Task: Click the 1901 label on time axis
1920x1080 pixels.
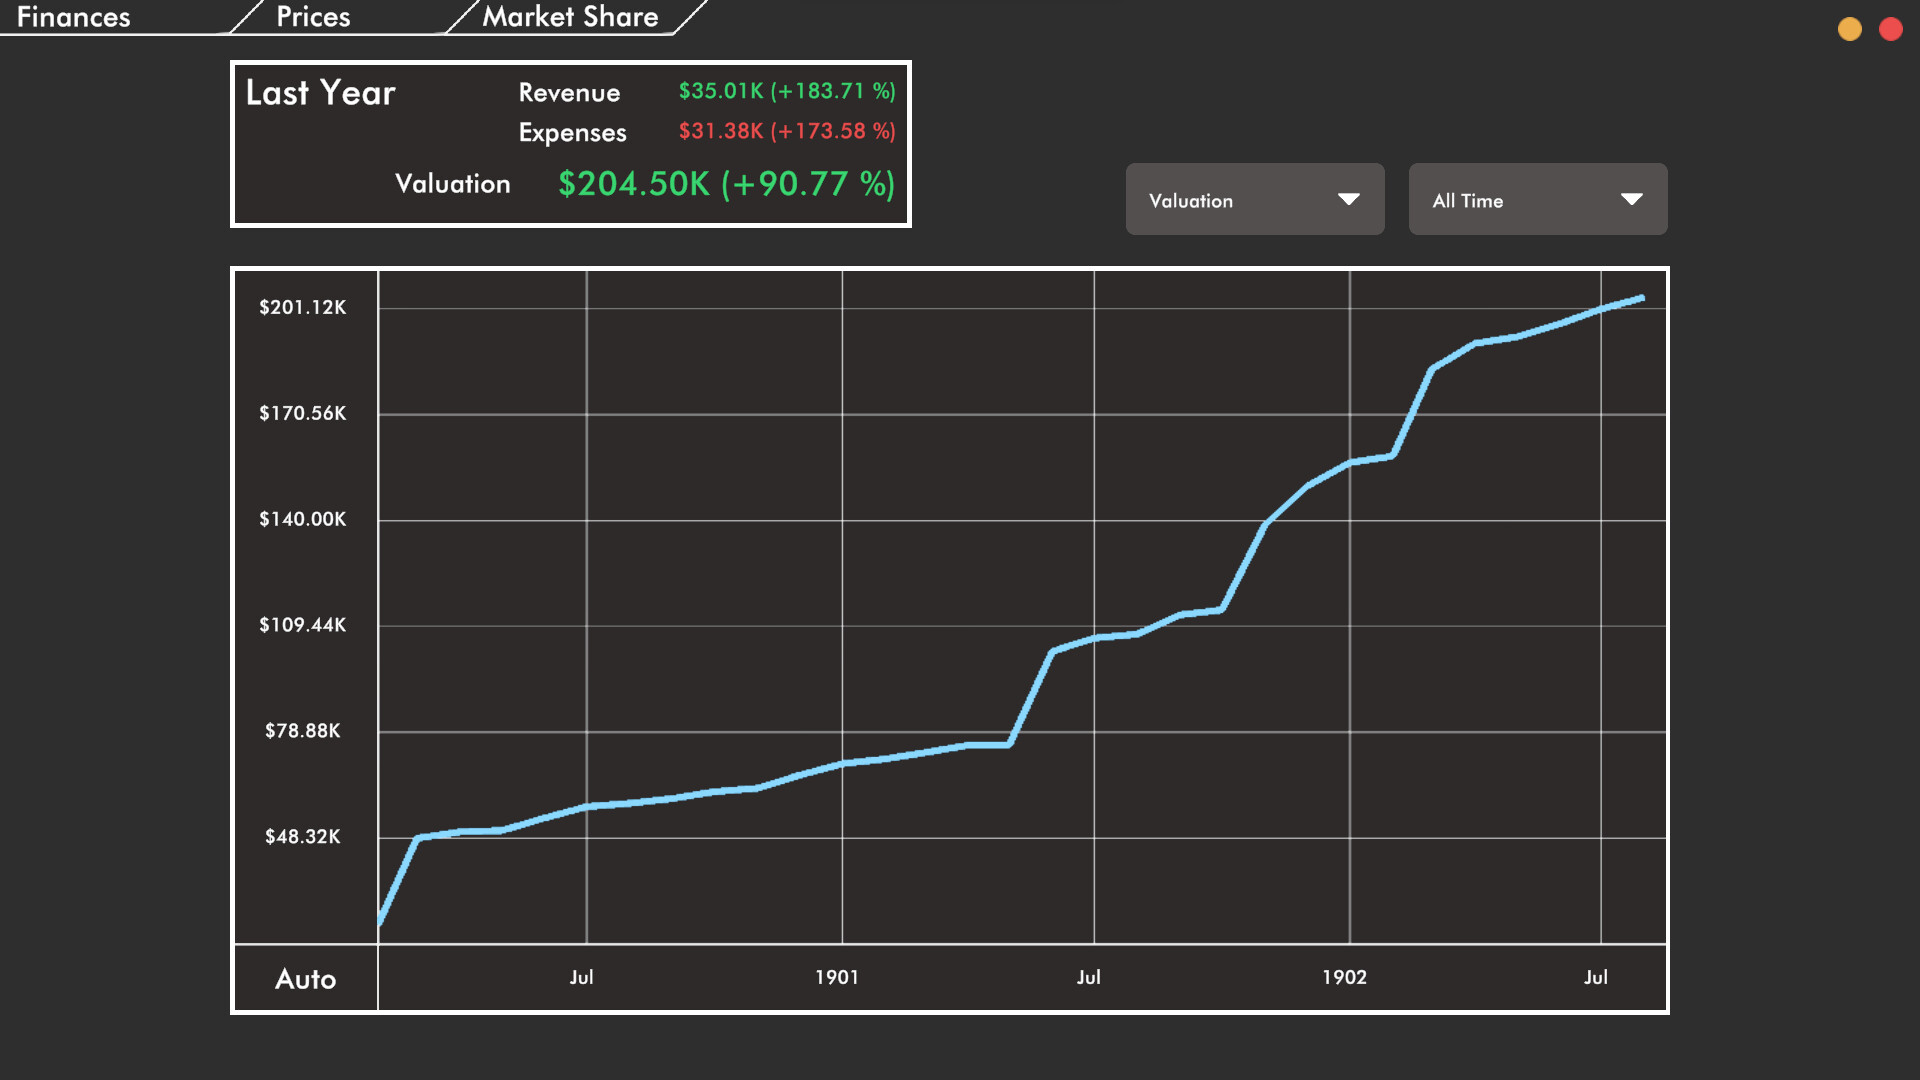Action: (x=837, y=978)
